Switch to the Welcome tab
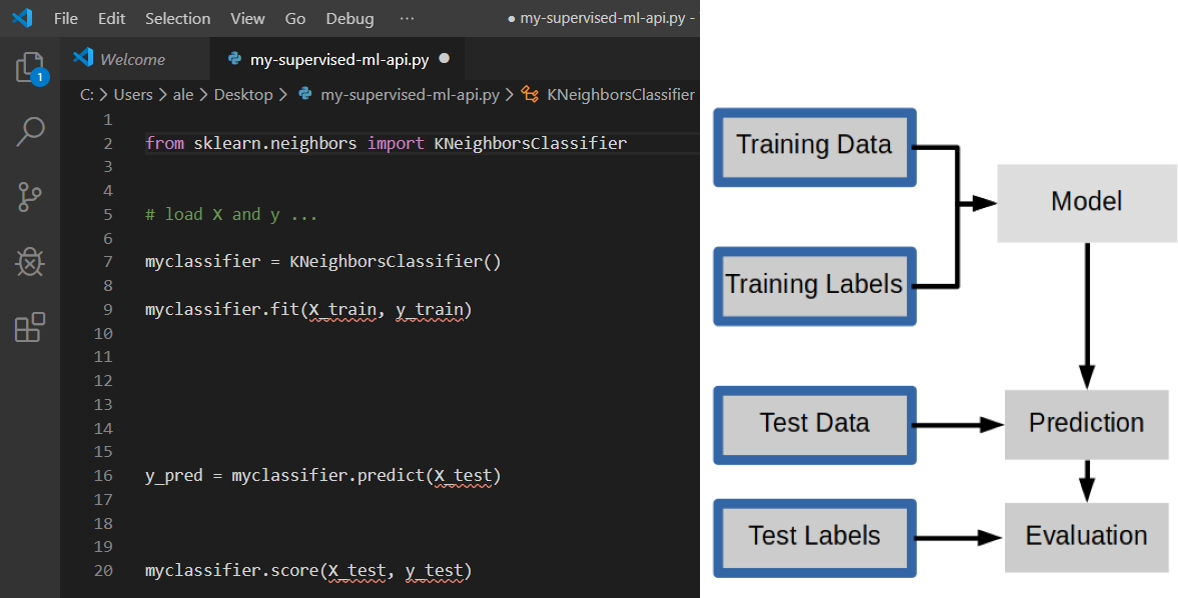This screenshot has height=598, width=1178. (x=132, y=59)
